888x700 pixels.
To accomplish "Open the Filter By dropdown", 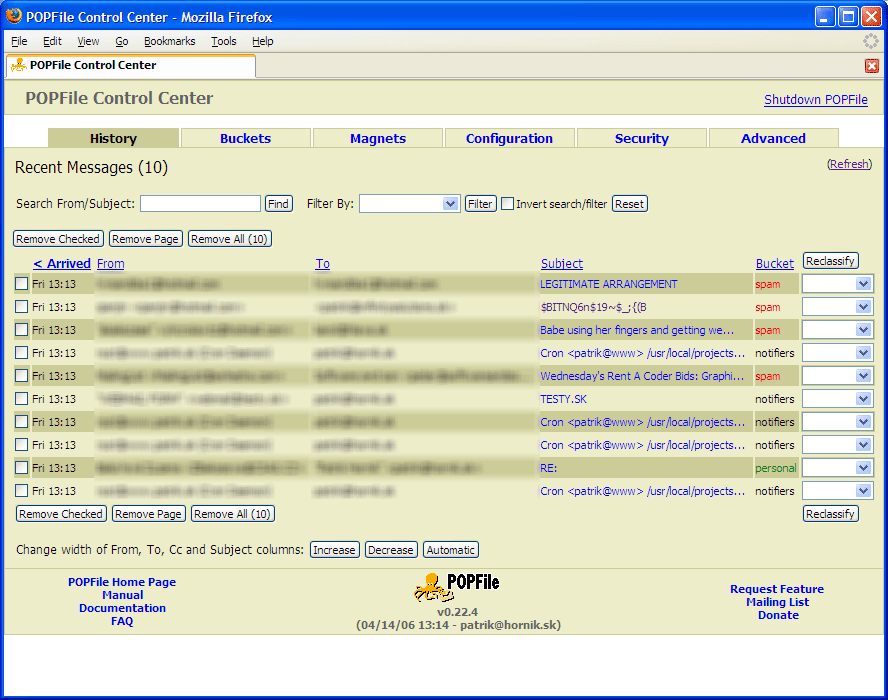I will pos(409,203).
